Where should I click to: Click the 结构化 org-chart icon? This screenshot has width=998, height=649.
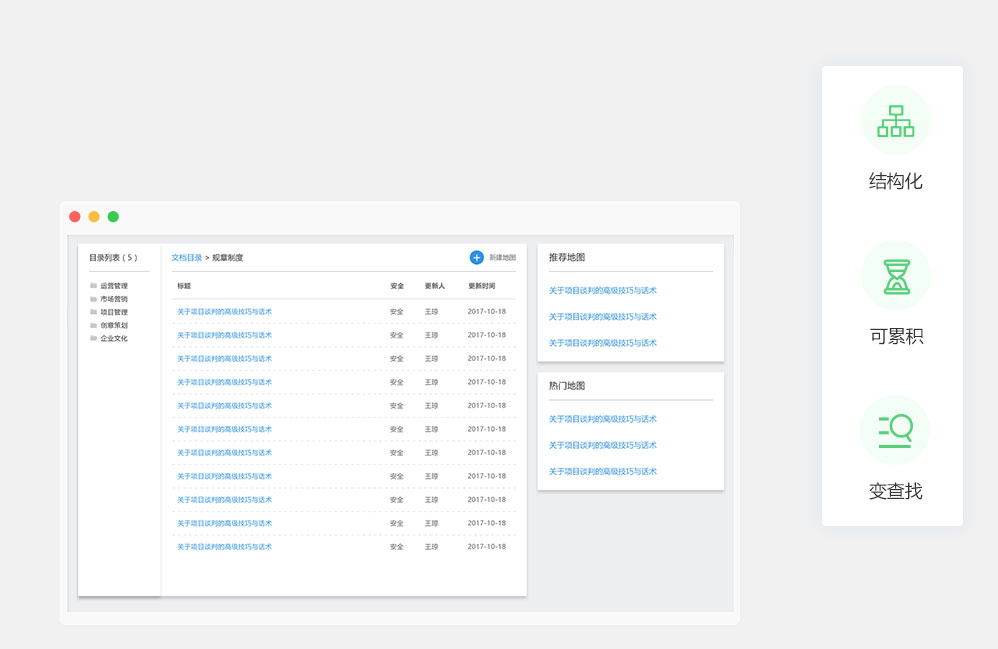pos(895,121)
